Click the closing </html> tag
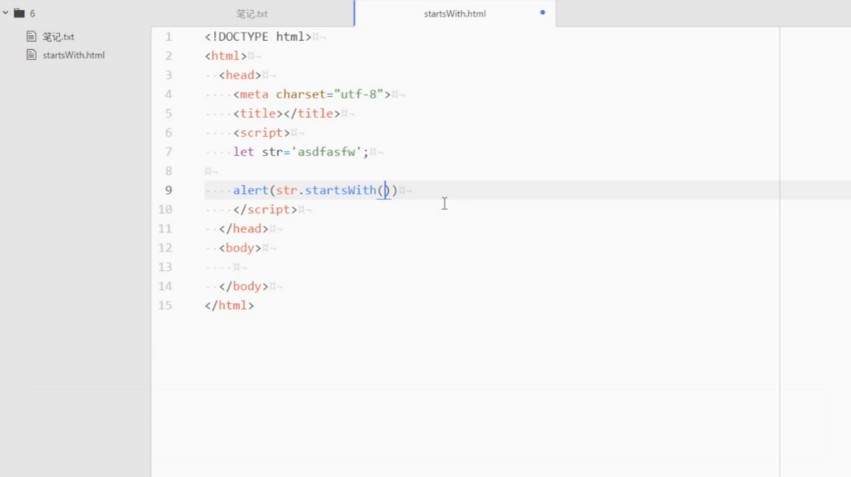This screenshot has width=851, height=477. point(229,306)
